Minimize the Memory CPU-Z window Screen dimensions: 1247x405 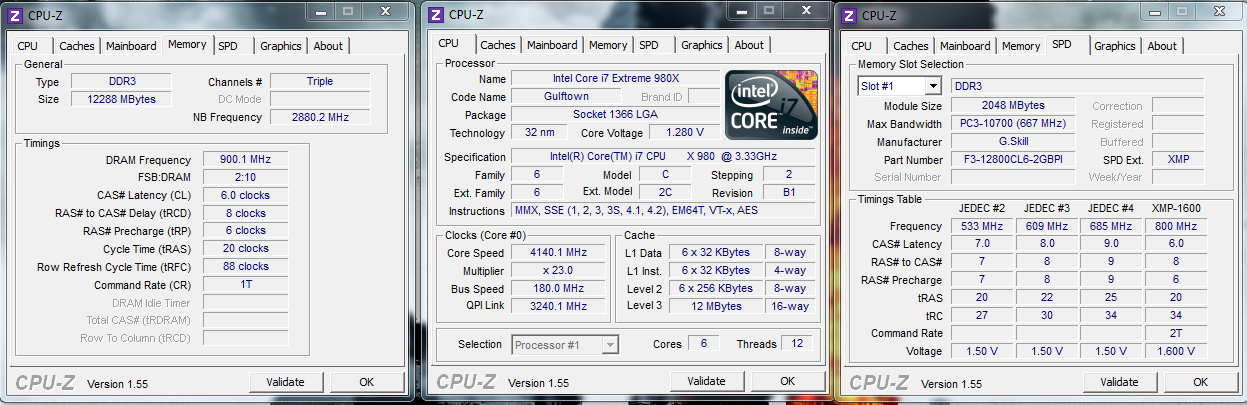coord(319,13)
